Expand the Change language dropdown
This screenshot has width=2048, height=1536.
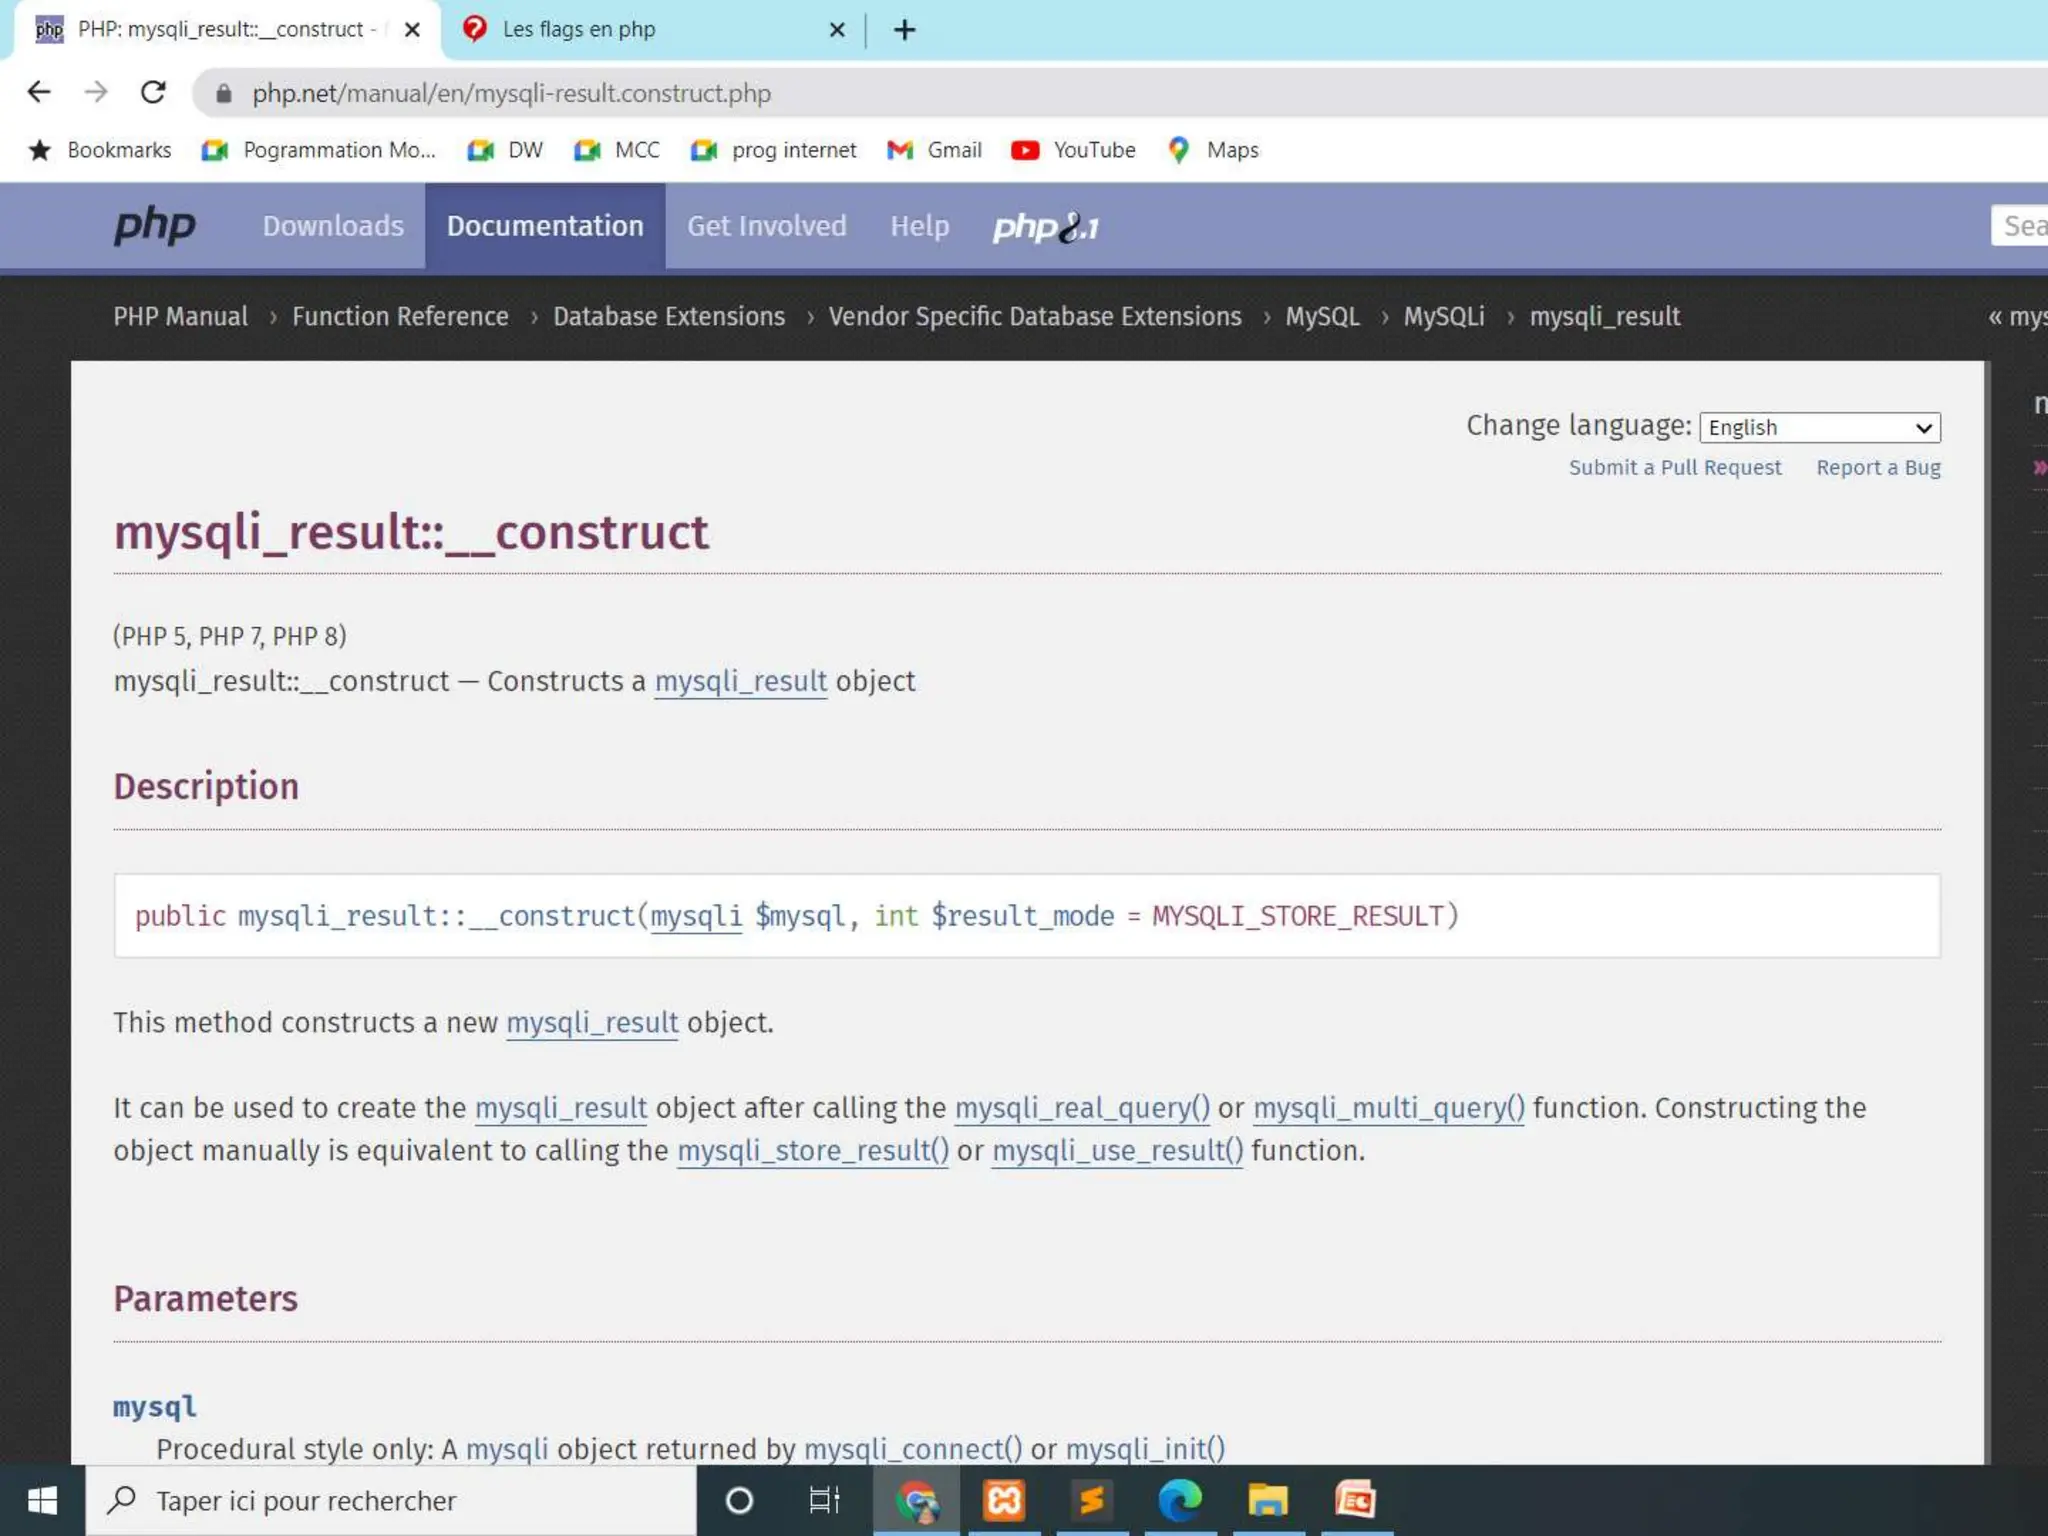[1819, 427]
